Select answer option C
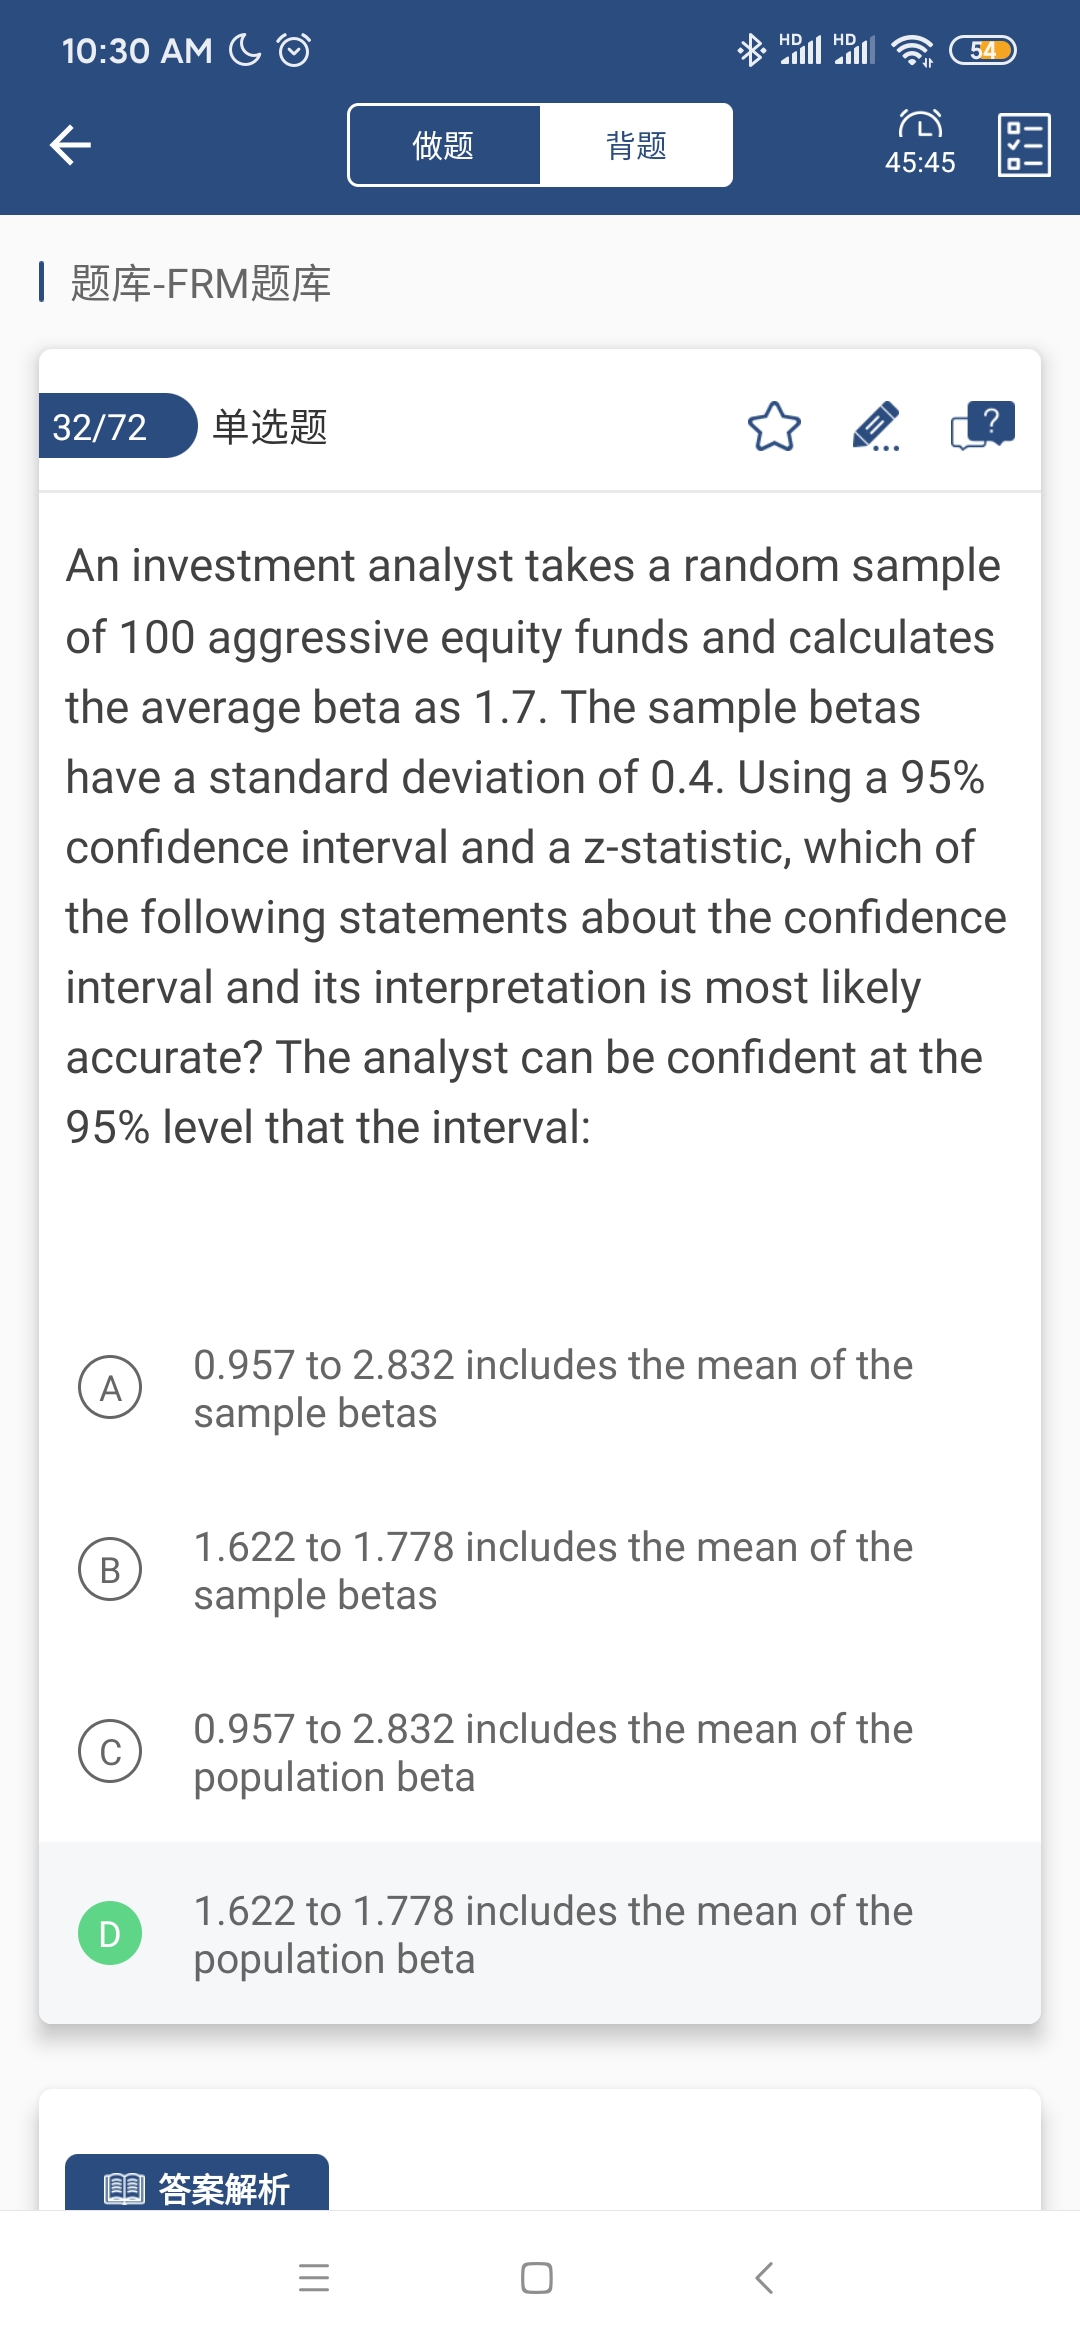Image resolution: width=1080 pixels, height=2340 pixels. click(x=110, y=1751)
